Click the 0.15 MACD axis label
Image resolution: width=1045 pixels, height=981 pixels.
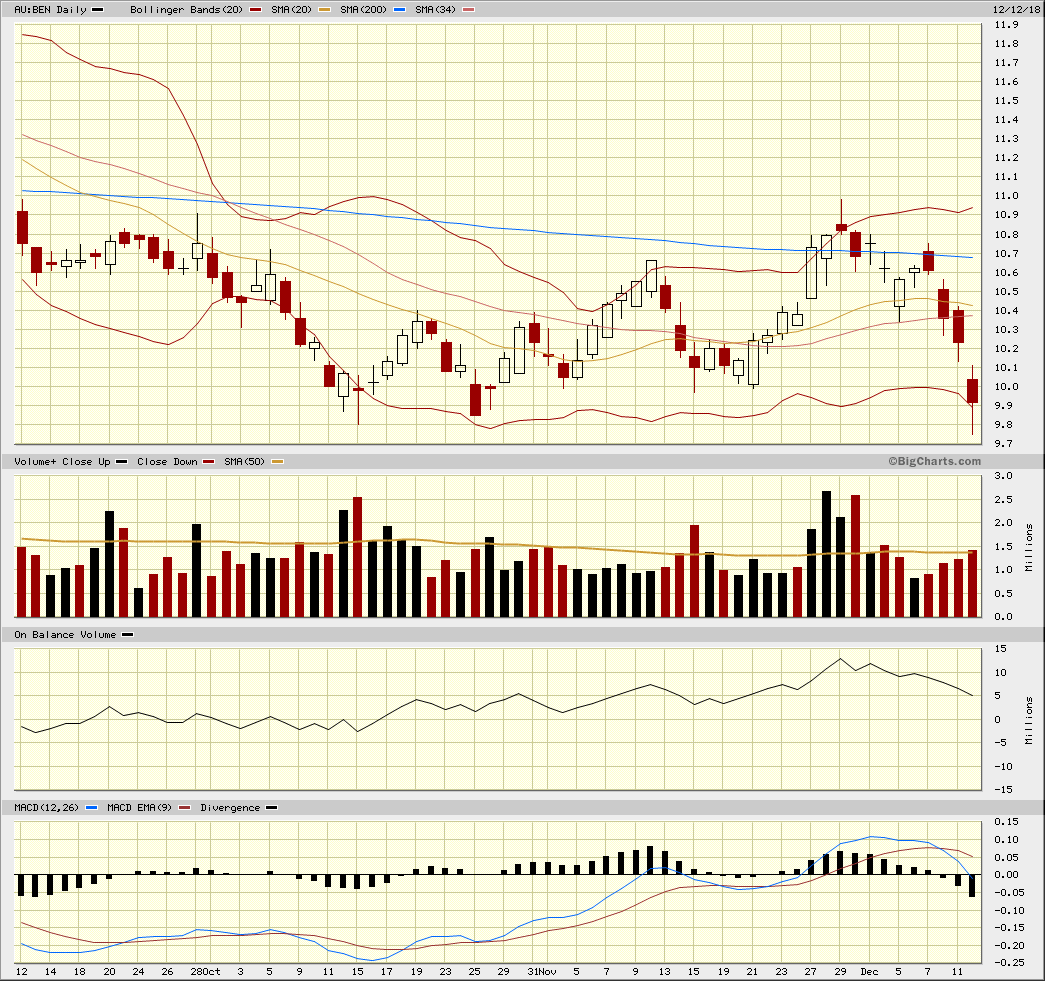pos(1006,822)
